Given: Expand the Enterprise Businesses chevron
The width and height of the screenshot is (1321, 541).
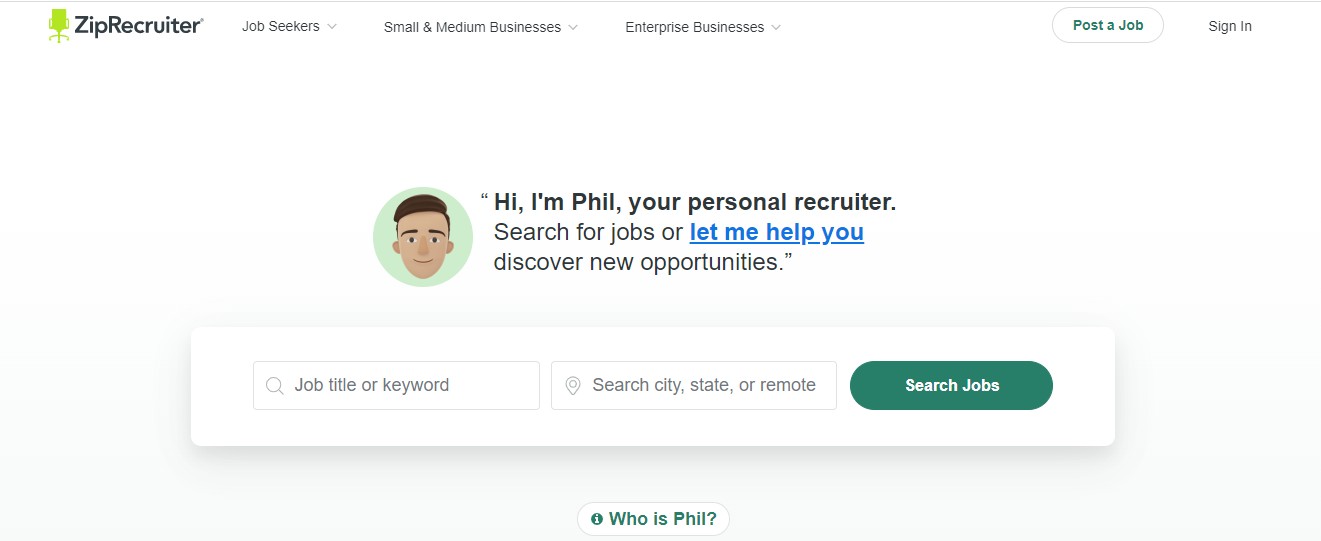Looking at the screenshot, I should point(776,28).
